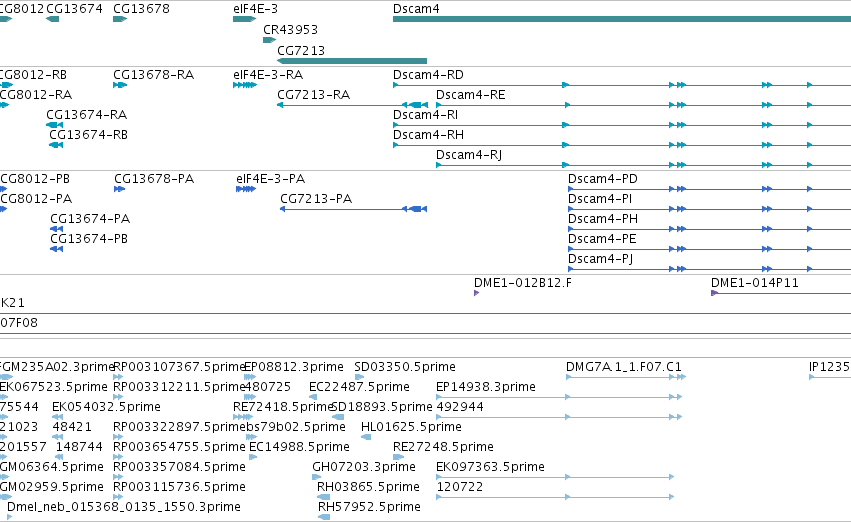This screenshot has width=851, height=522.
Task: Click the DME1-012B12.F marker arrow
Action: (477, 293)
